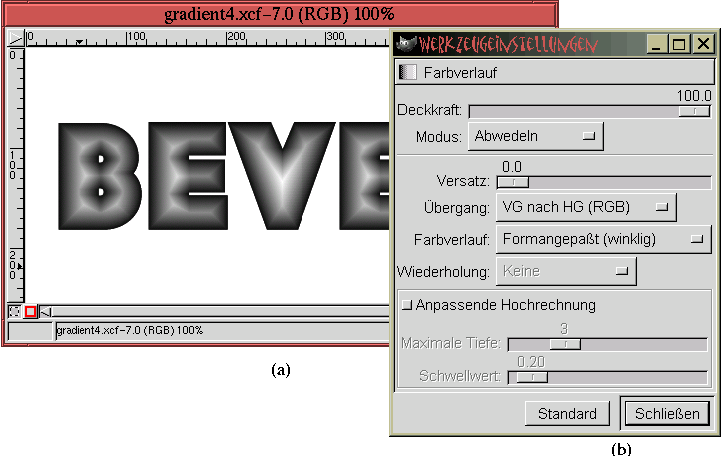Open the Farbverlauf Formangepaßt (winklig) dropdown
721x456 pixels.
[603, 239]
